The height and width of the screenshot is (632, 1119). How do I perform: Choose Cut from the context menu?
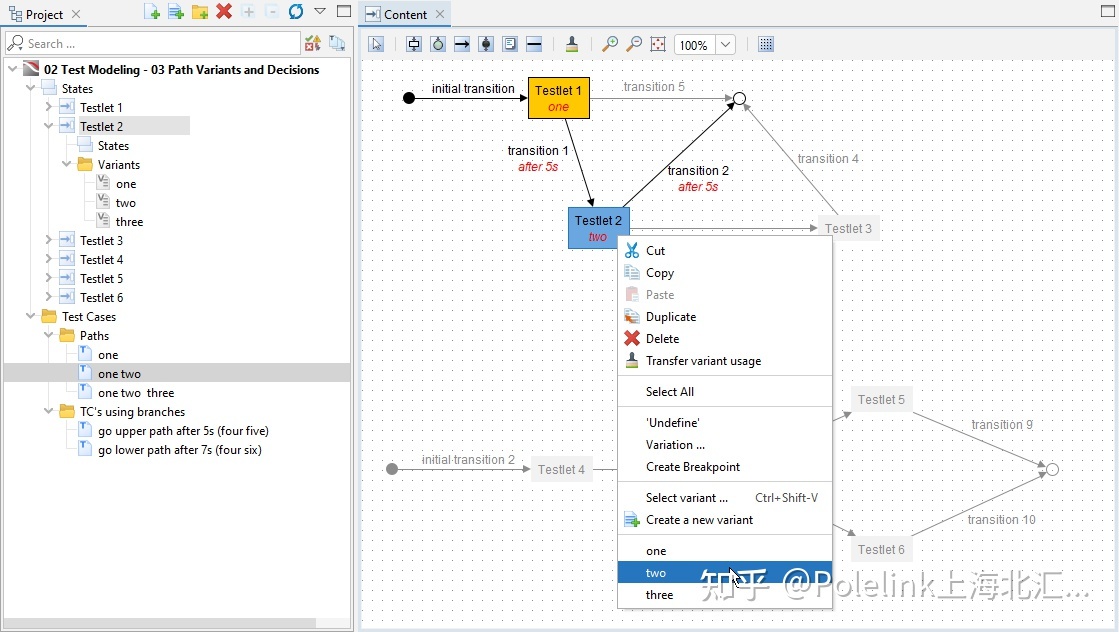point(724,250)
